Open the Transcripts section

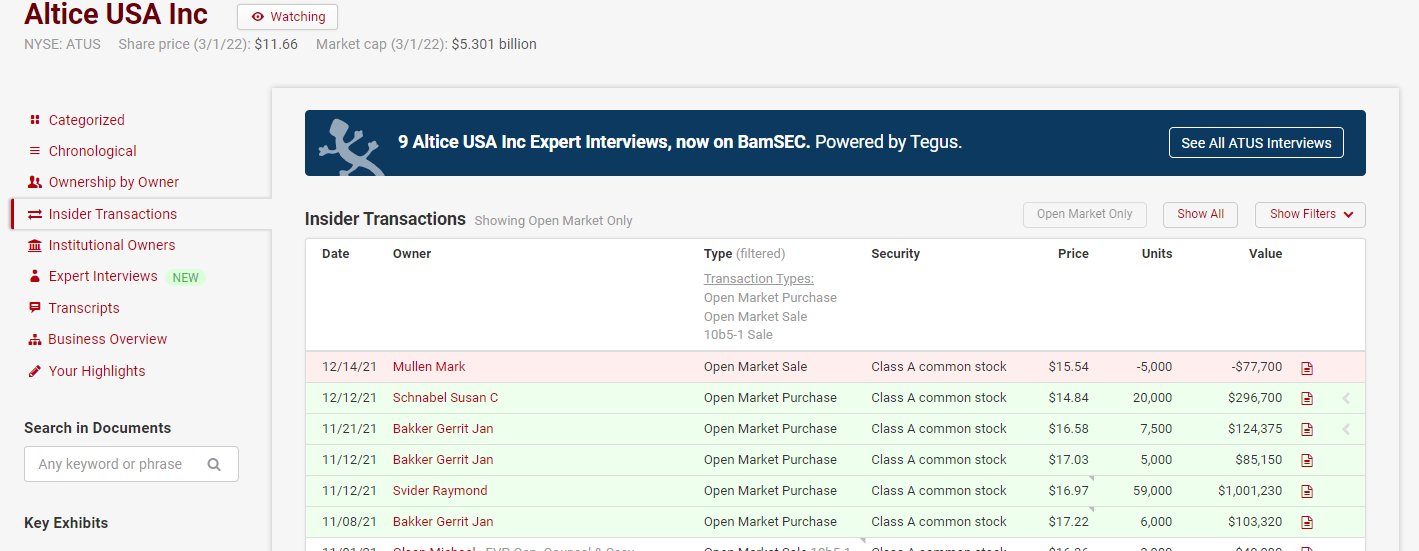pos(84,308)
